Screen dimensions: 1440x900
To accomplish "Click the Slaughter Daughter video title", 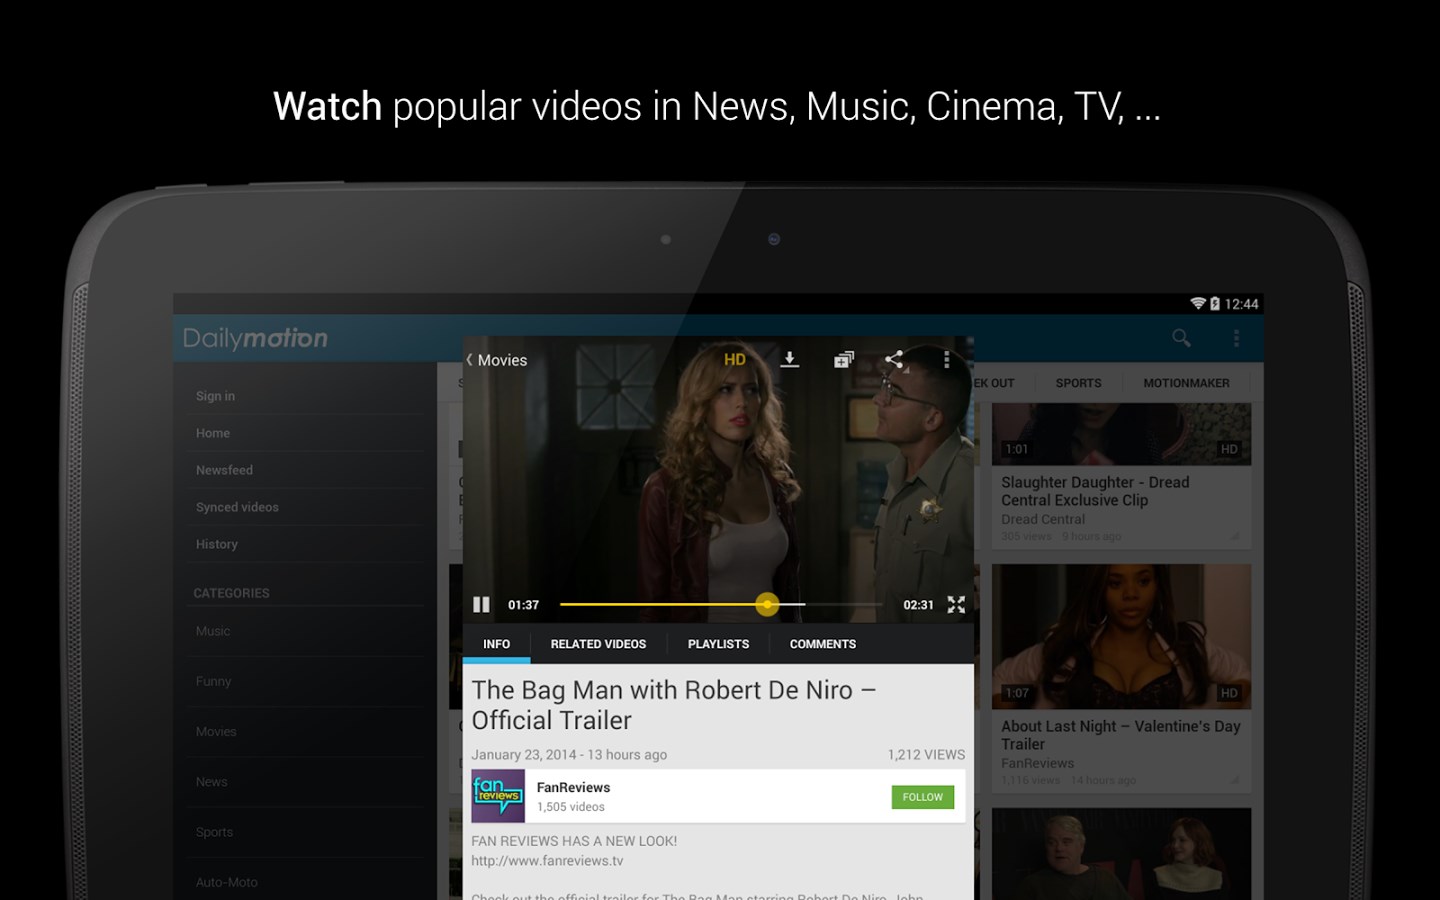I will coord(1095,491).
